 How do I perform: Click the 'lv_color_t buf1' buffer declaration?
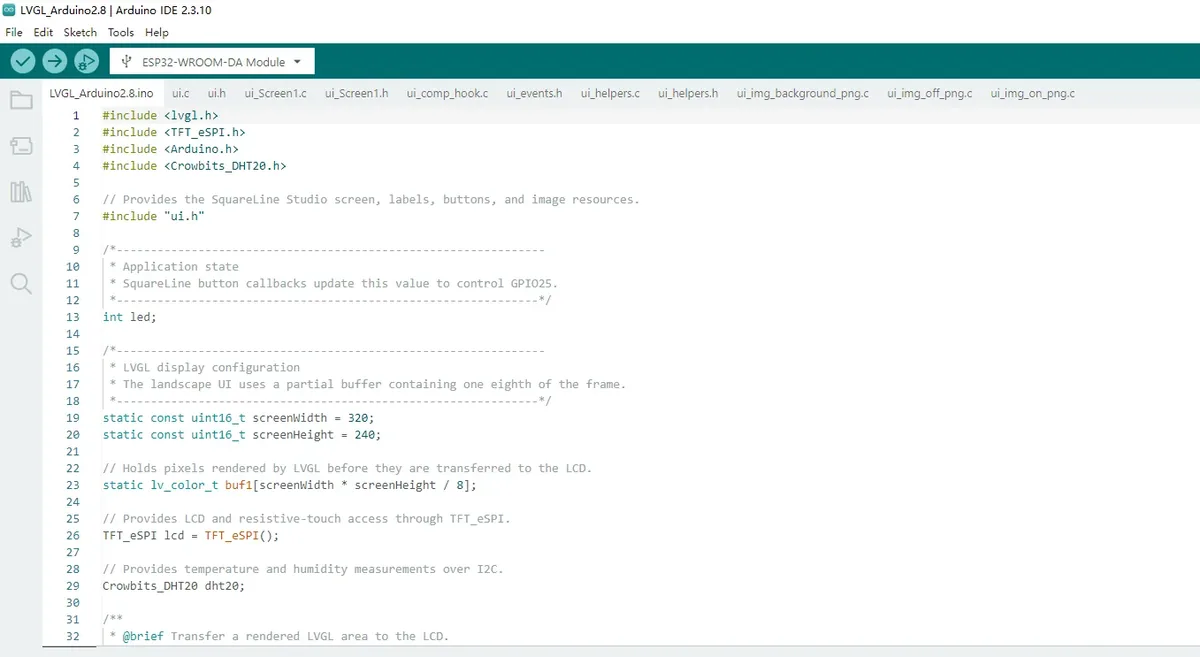pyautogui.click(x=290, y=485)
